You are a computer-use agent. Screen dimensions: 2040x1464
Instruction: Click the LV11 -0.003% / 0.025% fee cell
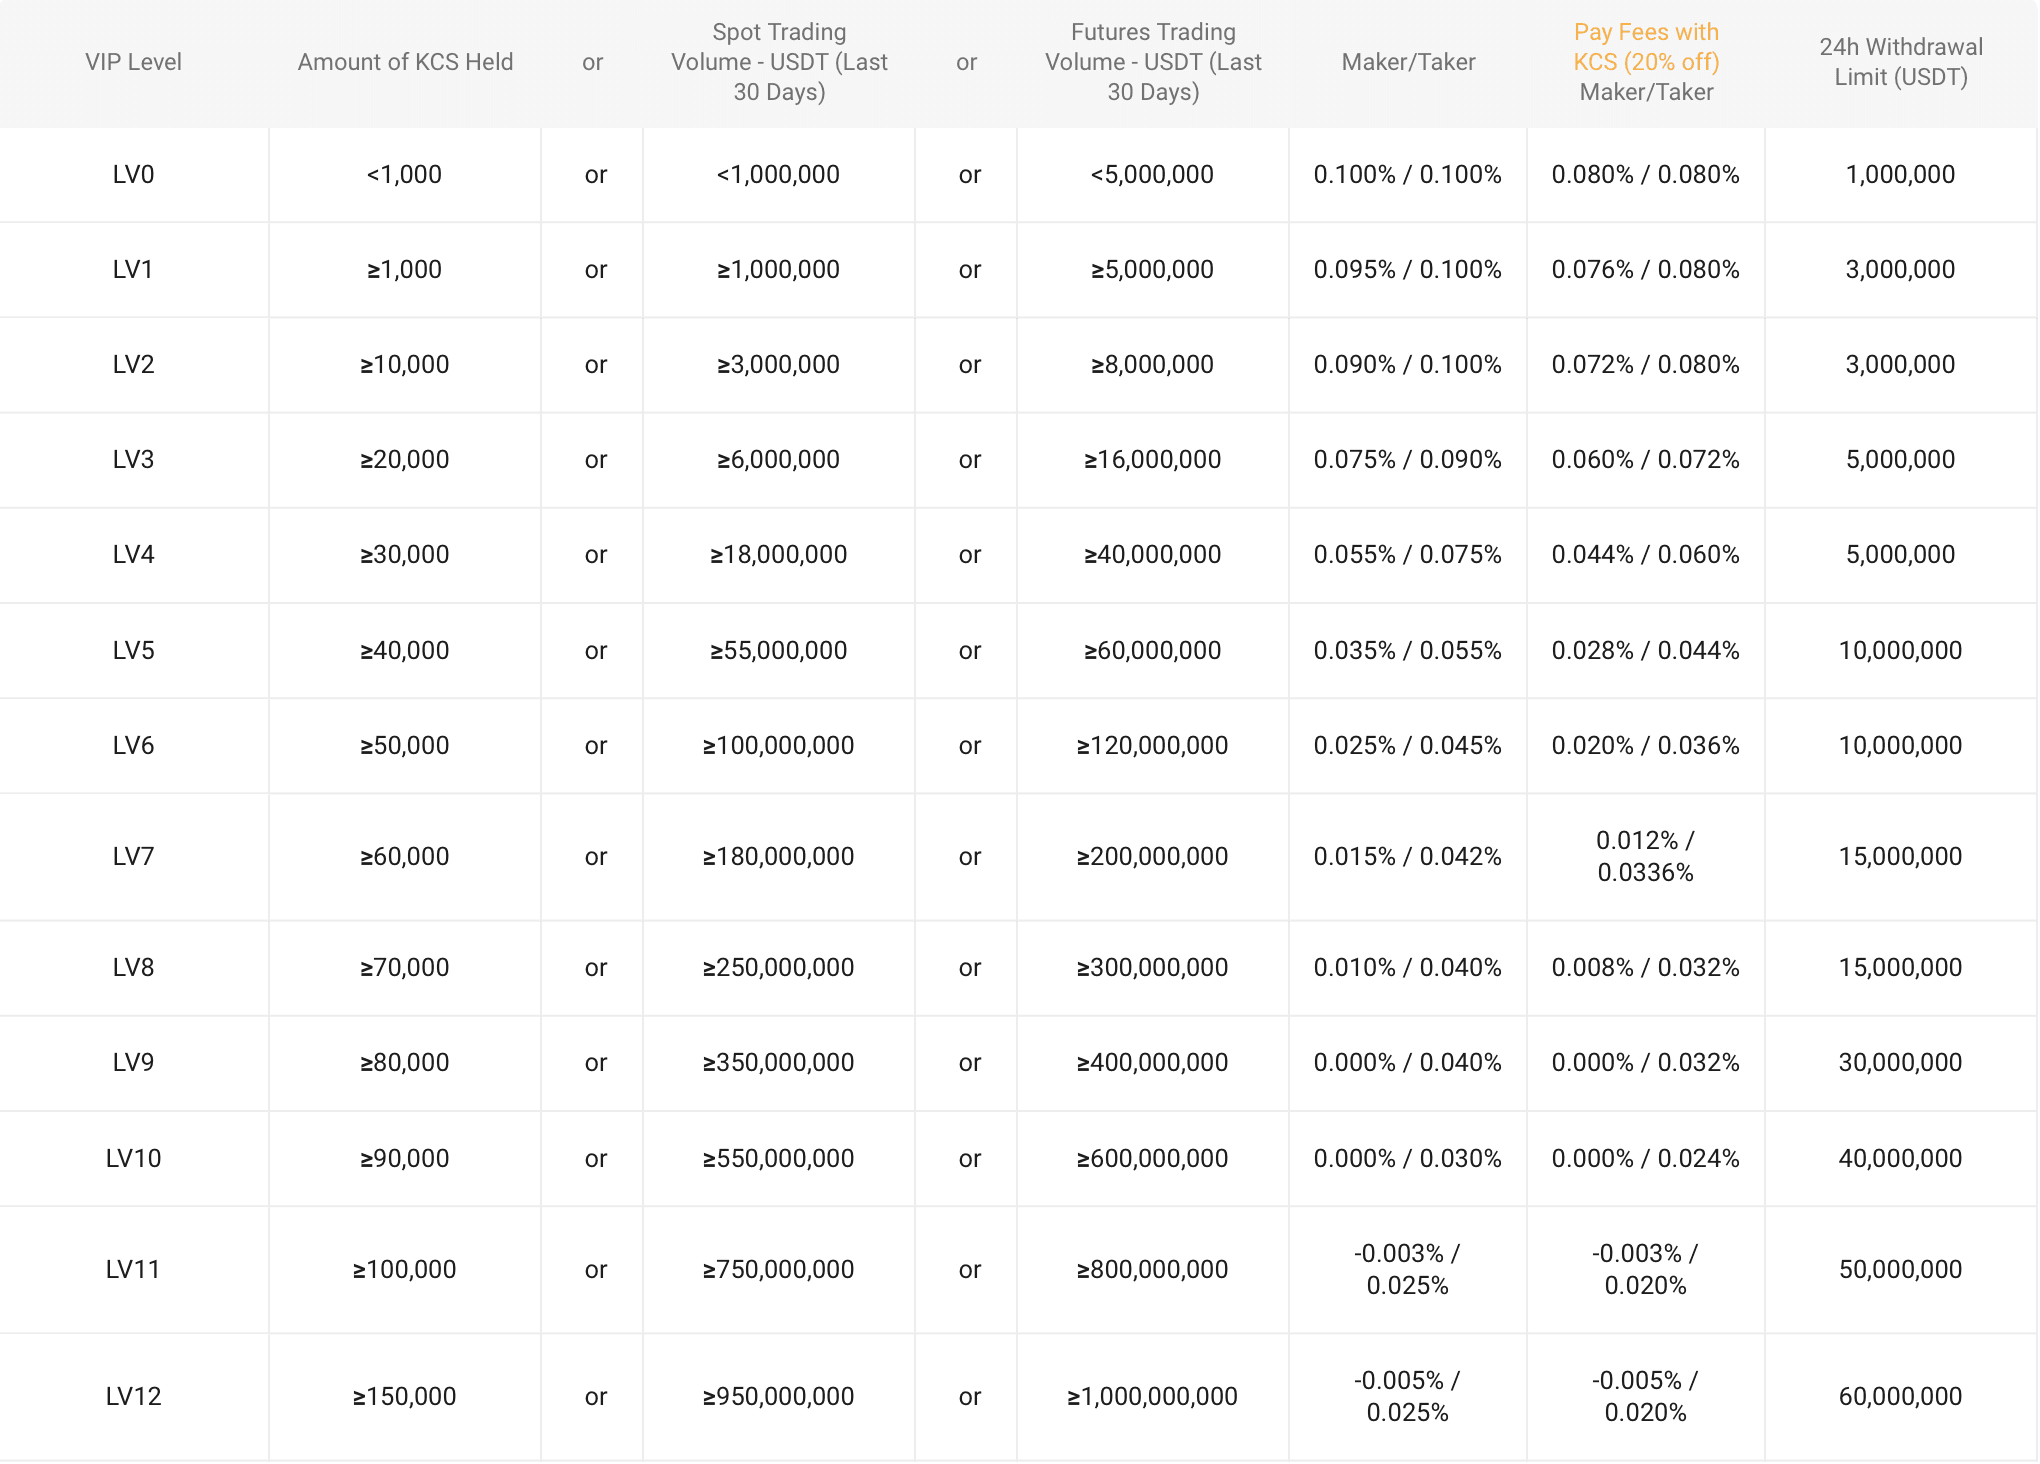pos(1407,1270)
